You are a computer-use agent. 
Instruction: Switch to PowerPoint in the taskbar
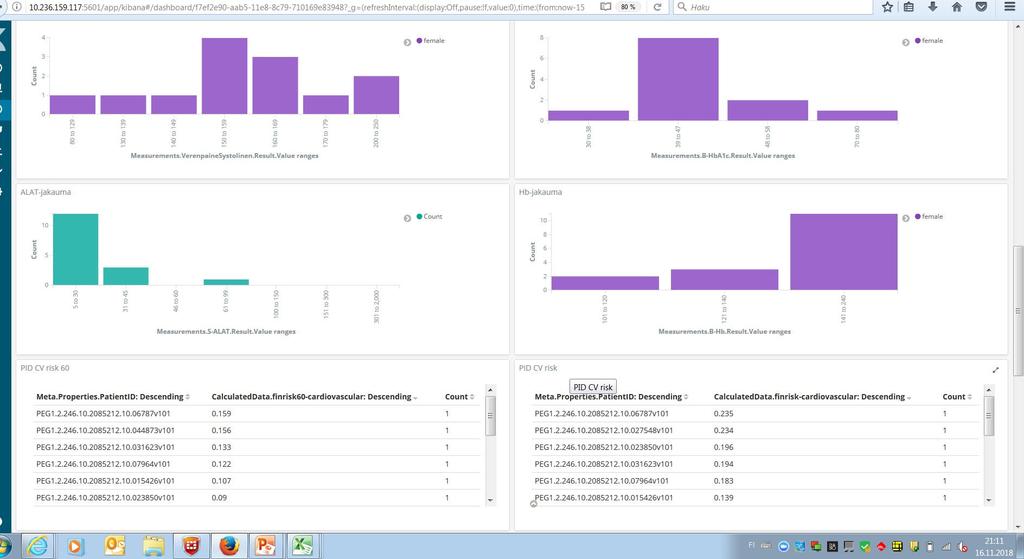click(266, 545)
